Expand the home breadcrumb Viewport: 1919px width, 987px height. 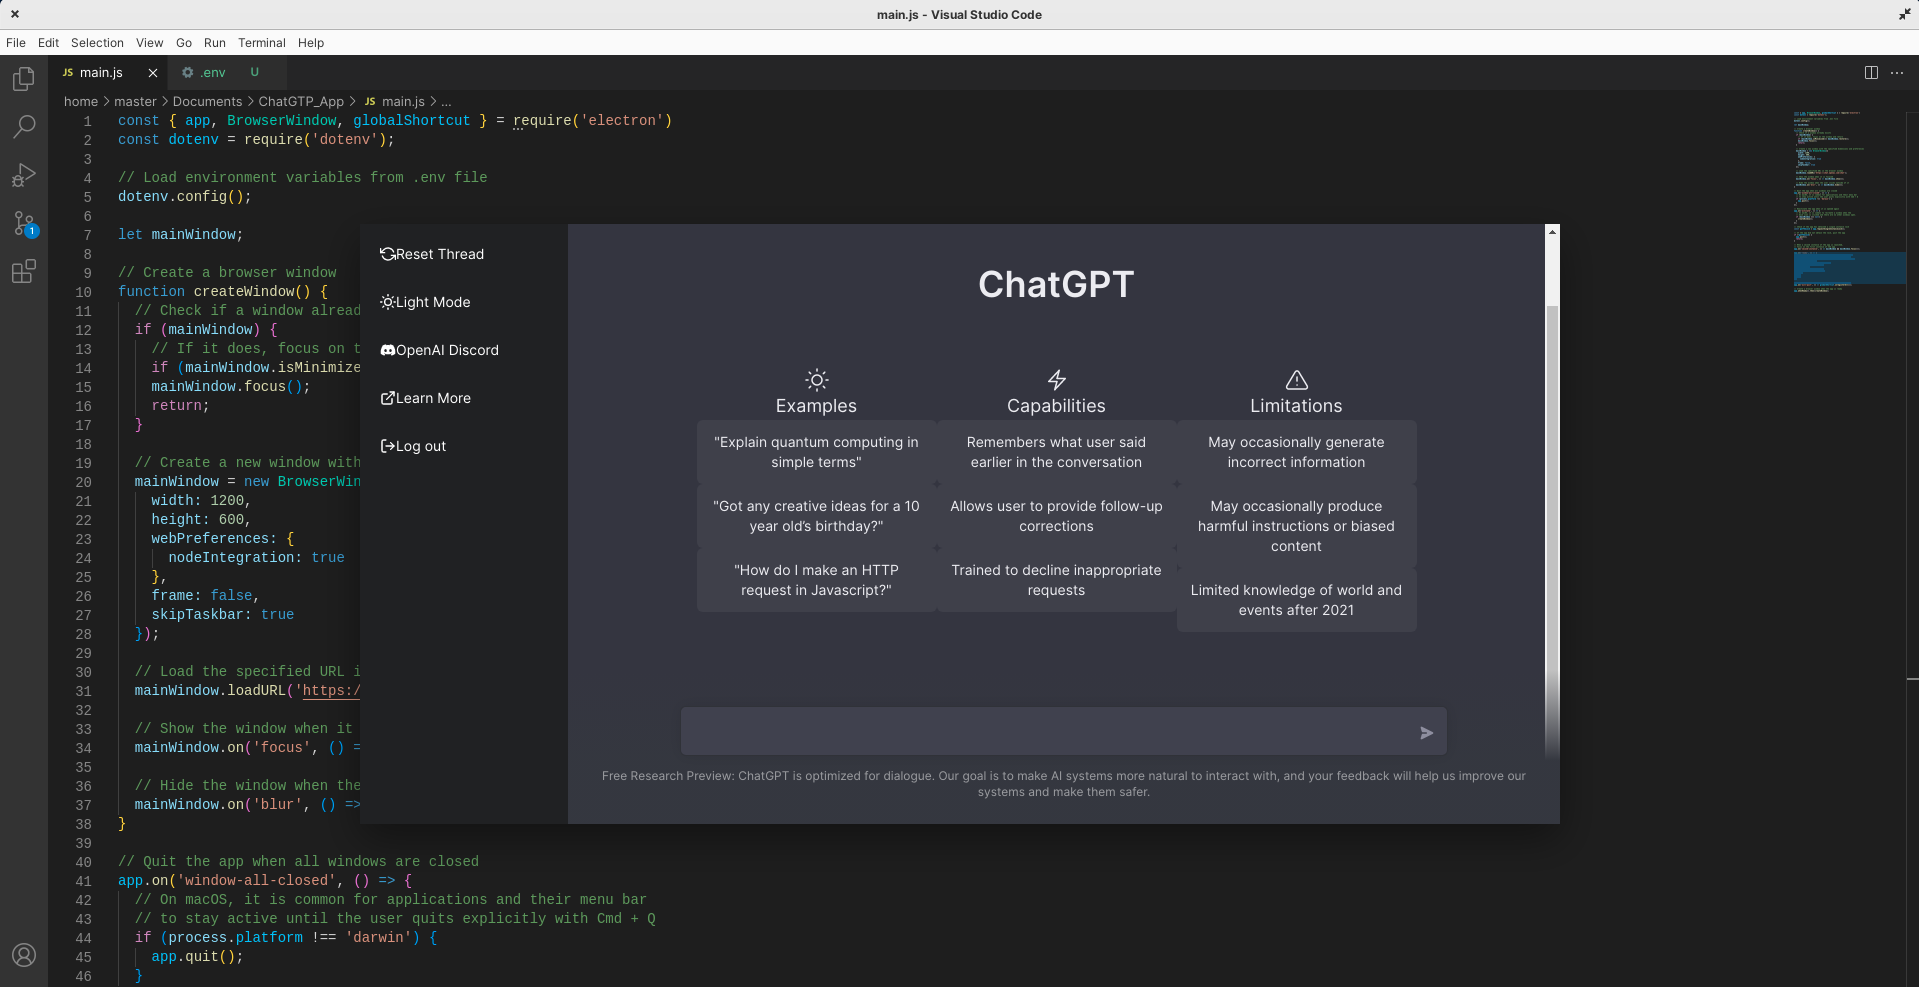tap(81, 101)
